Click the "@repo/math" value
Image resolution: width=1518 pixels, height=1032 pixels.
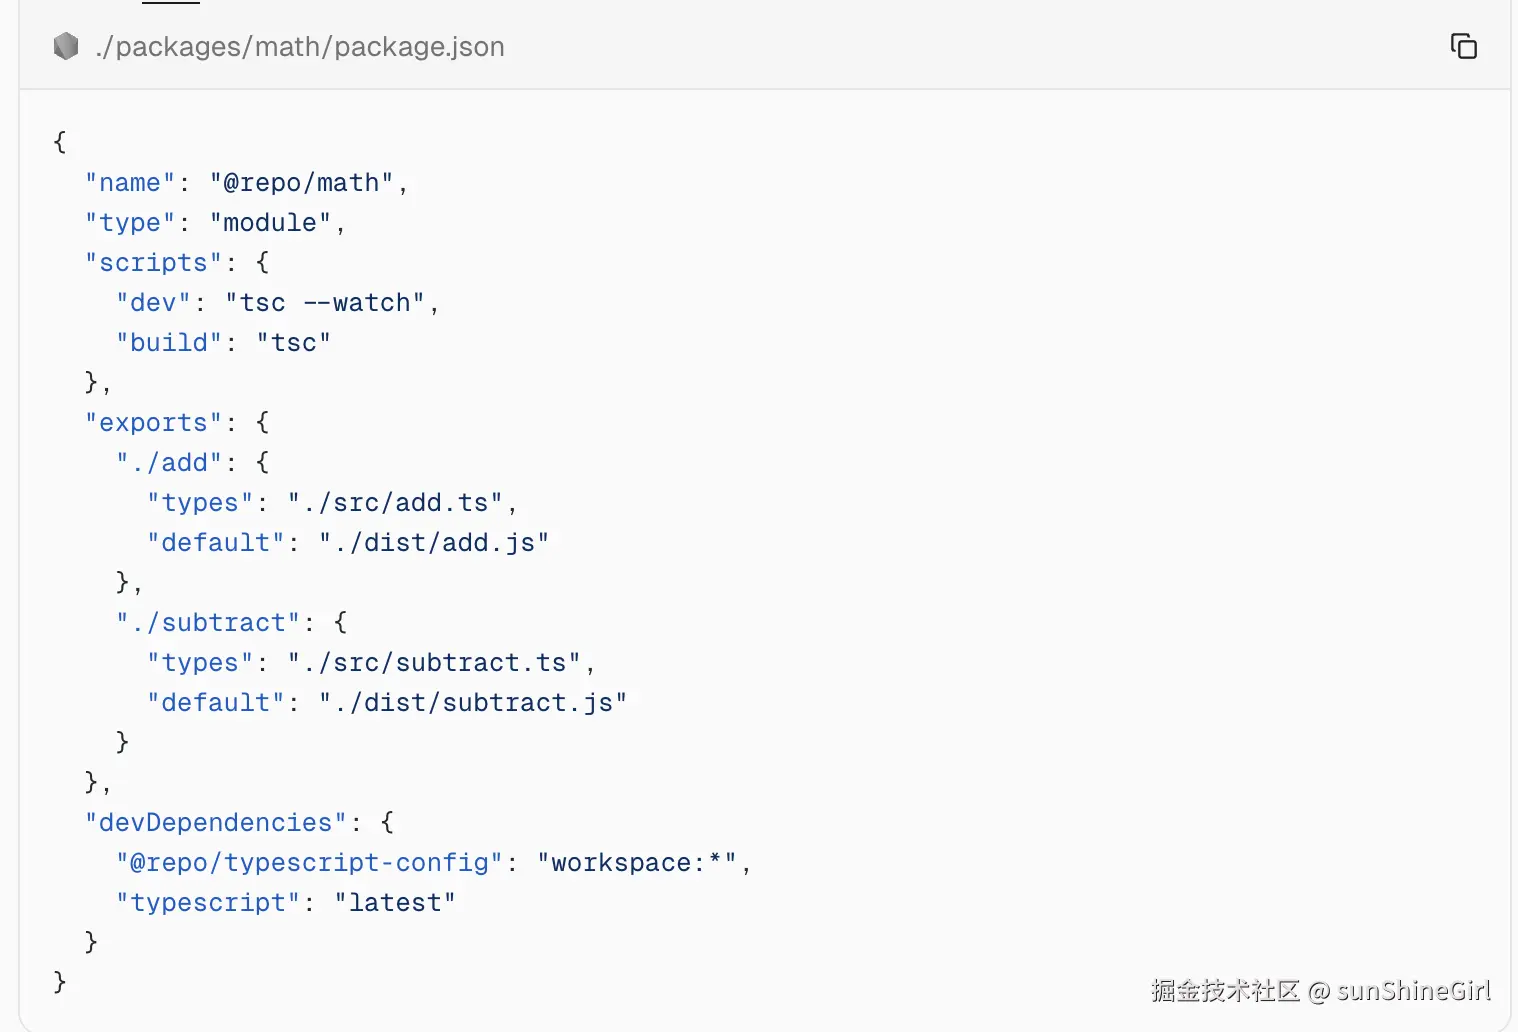tap(301, 183)
